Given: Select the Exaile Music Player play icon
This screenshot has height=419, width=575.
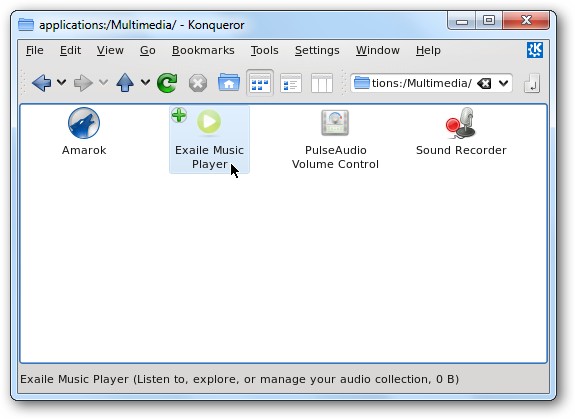Looking at the screenshot, I should pos(209,122).
